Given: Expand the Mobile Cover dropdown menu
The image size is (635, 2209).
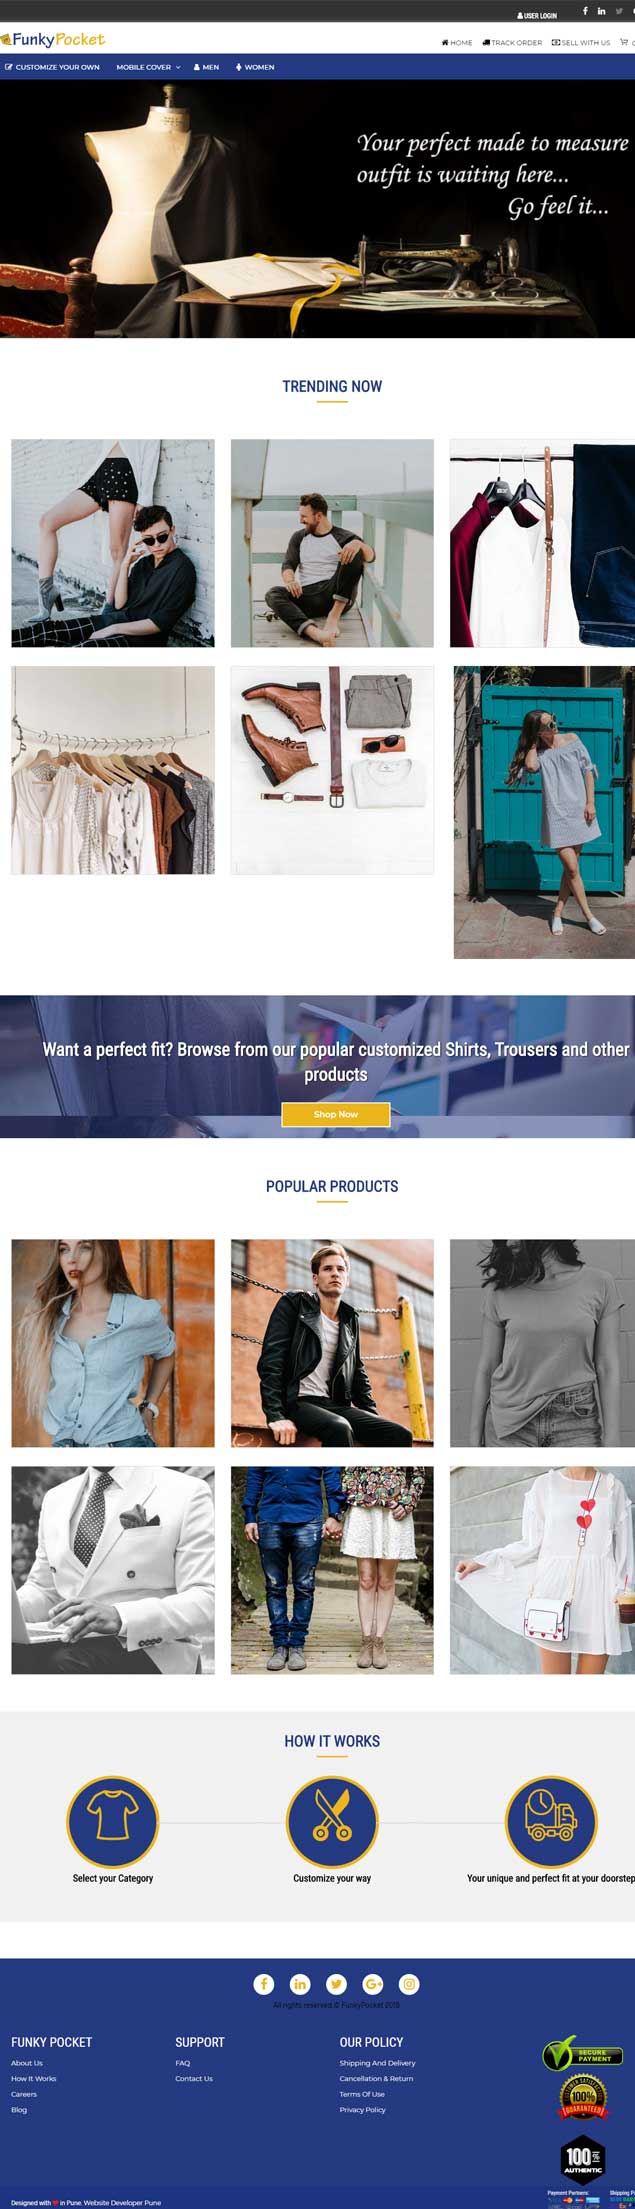Looking at the screenshot, I should pyautogui.click(x=148, y=67).
